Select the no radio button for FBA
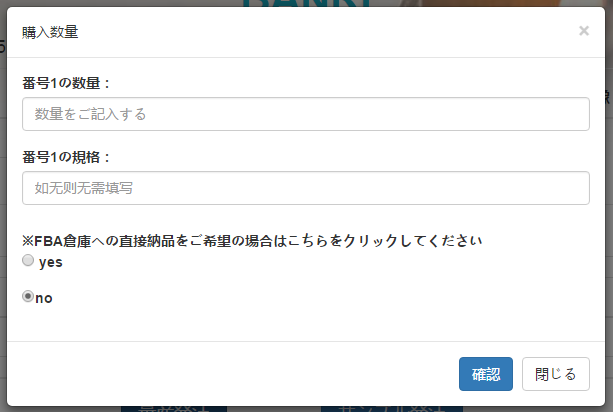This screenshot has height=412, width=613. pyautogui.click(x=28, y=297)
